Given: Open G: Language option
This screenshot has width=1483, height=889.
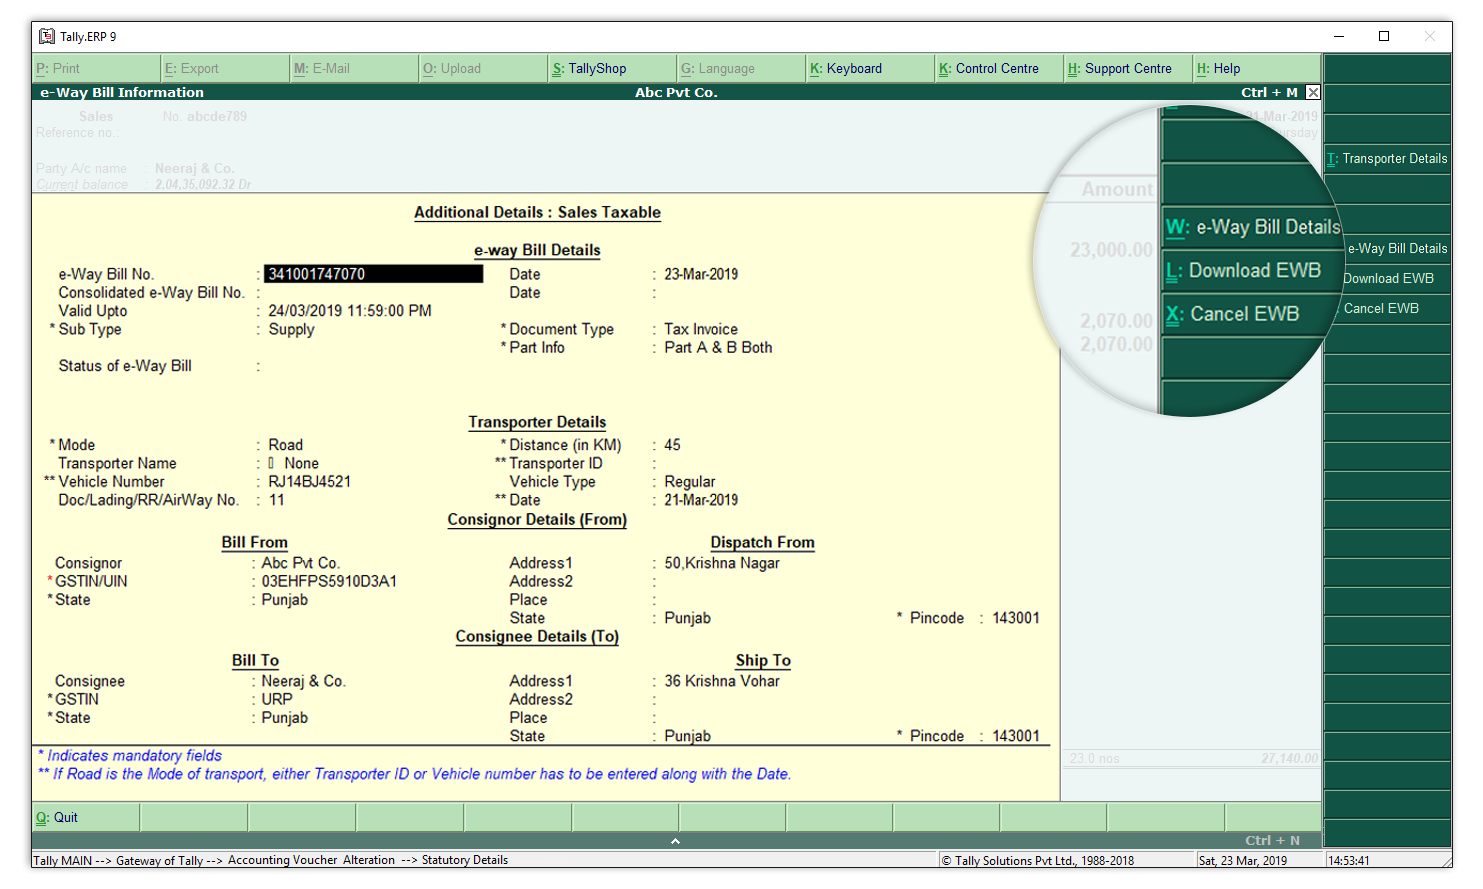Looking at the screenshot, I should click(x=741, y=68).
